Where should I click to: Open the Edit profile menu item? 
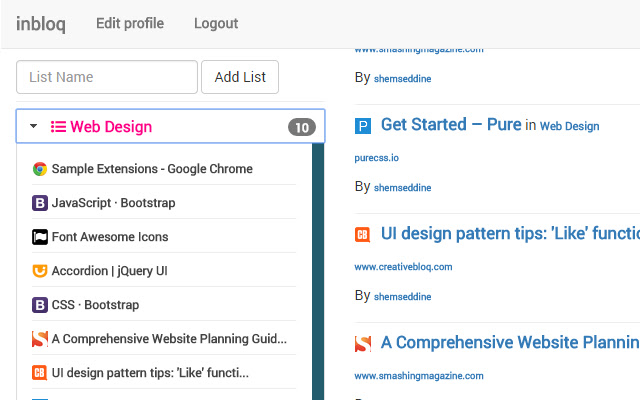point(130,23)
